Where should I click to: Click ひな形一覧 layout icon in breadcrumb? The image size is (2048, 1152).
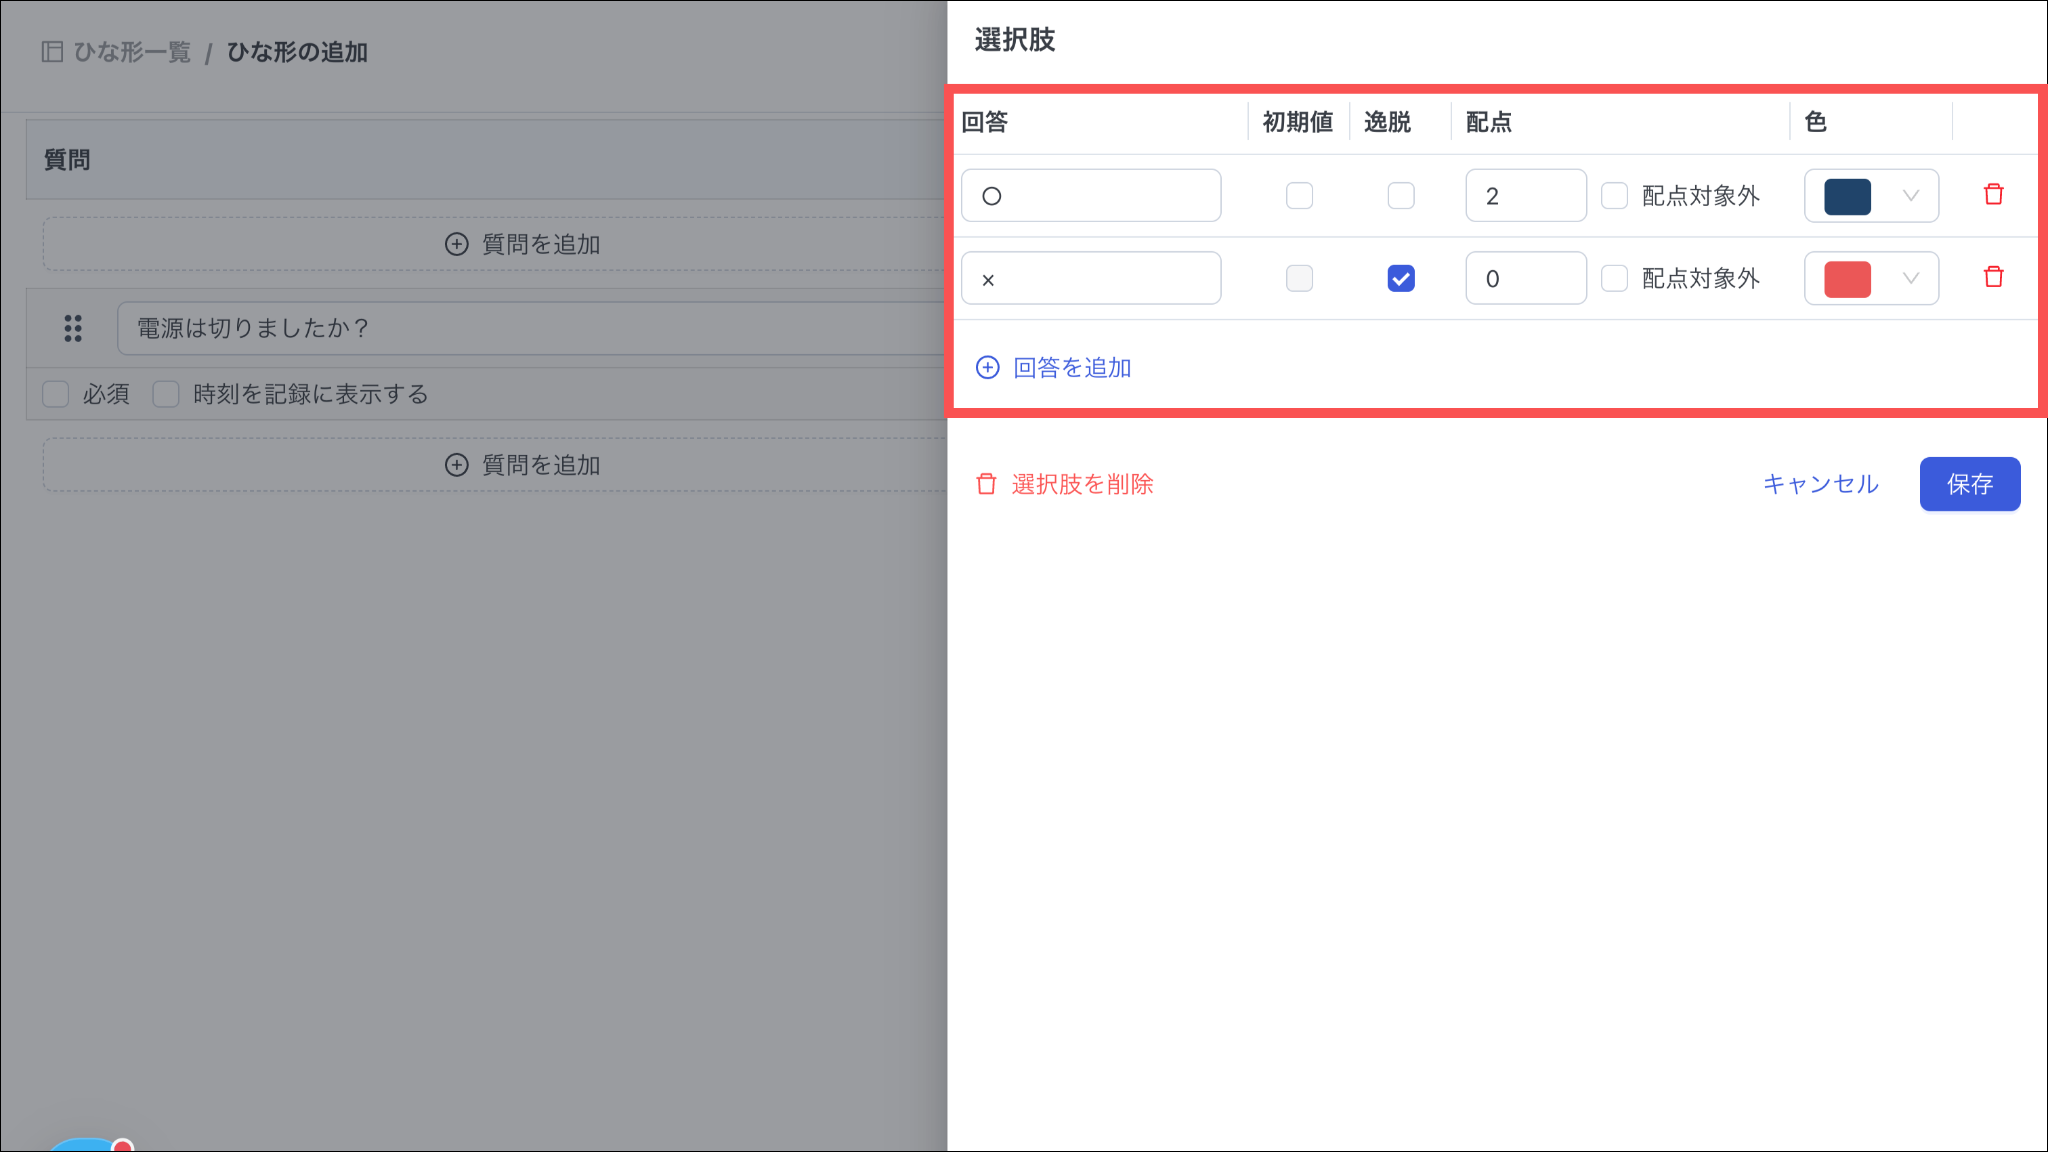point(52,52)
